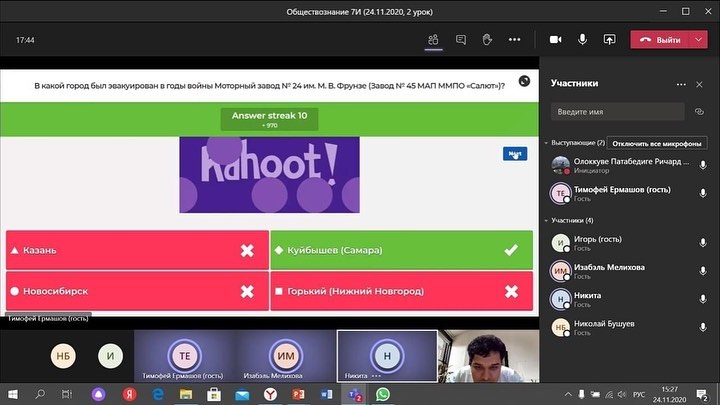Select answer Горький (Нижний Новгород)
This screenshot has height=405, width=720.
[402, 291]
